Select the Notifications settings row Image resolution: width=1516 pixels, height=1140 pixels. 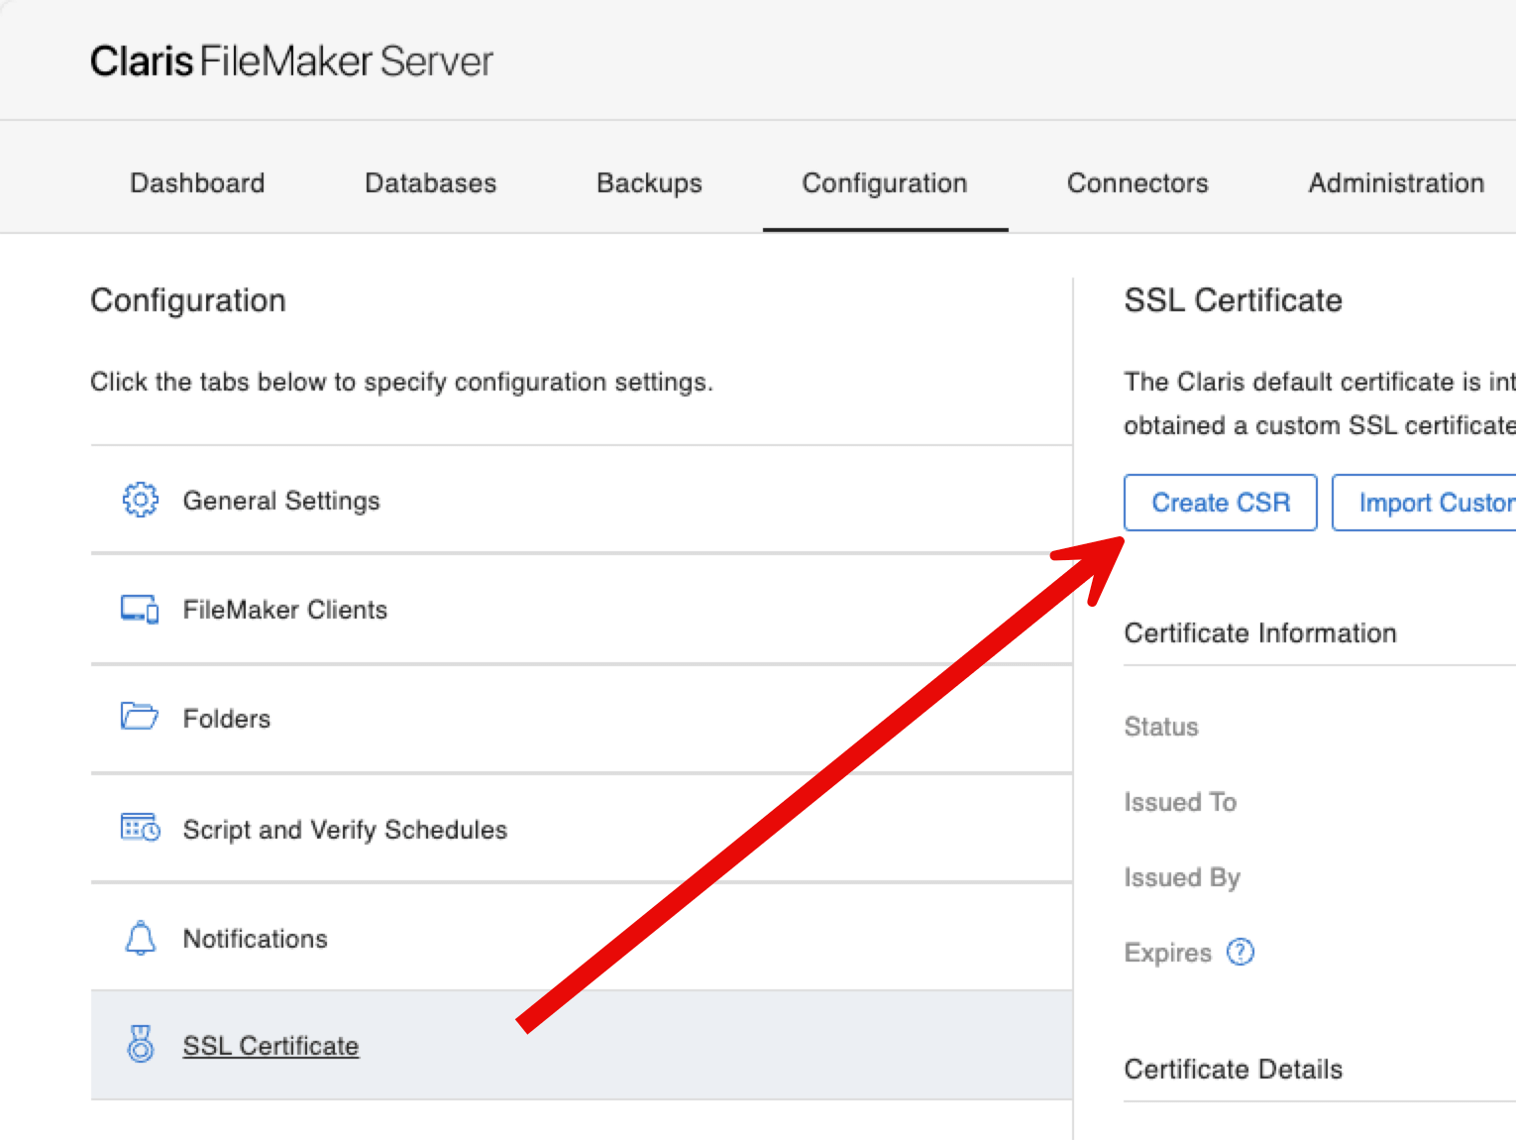[x=581, y=938]
